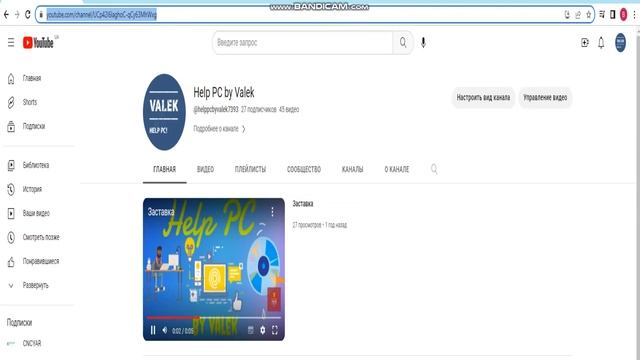The height and width of the screenshot is (360, 640).
Task: Click the share page icon in address bar
Action: click(578, 15)
